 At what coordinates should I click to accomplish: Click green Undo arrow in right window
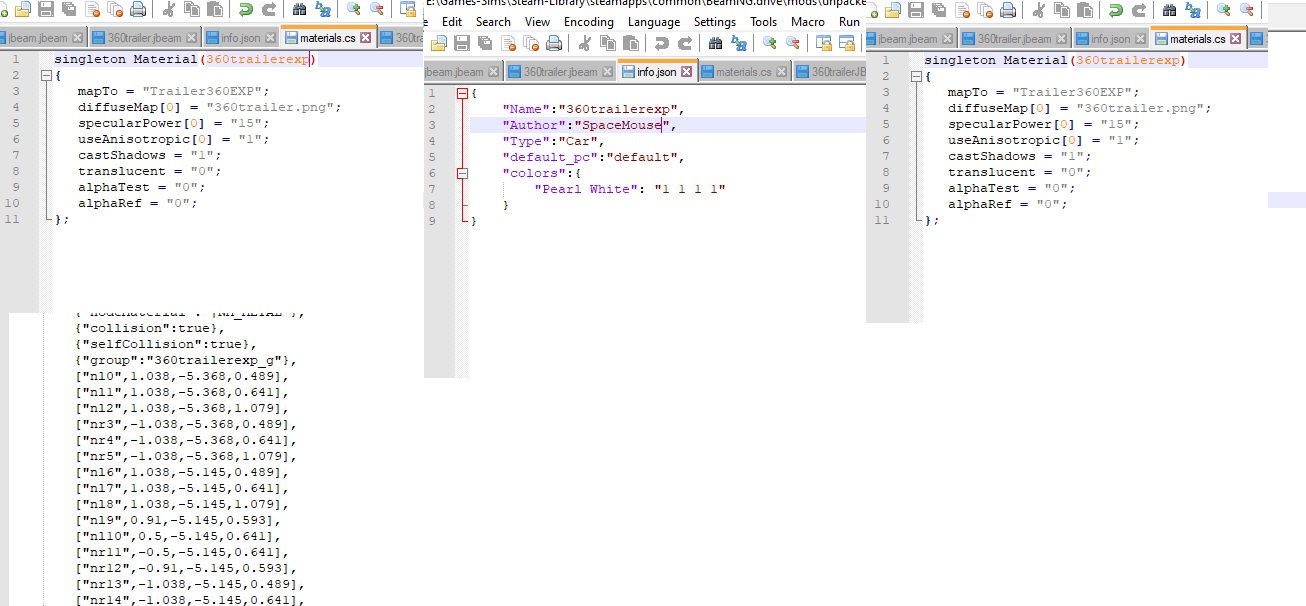[x=1116, y=10]
